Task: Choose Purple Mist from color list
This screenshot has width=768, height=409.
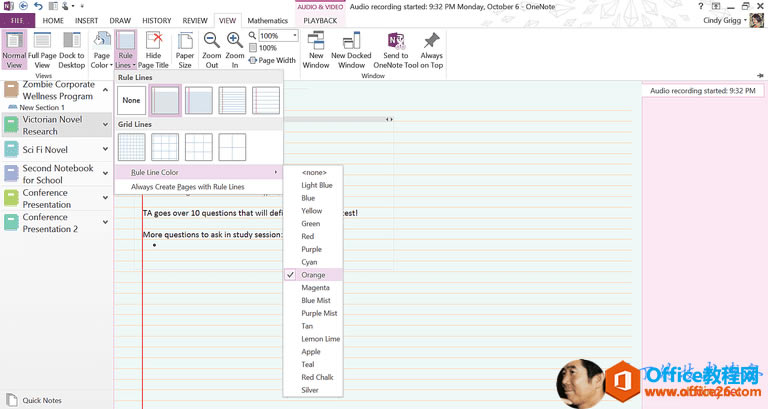Action: 319,313
